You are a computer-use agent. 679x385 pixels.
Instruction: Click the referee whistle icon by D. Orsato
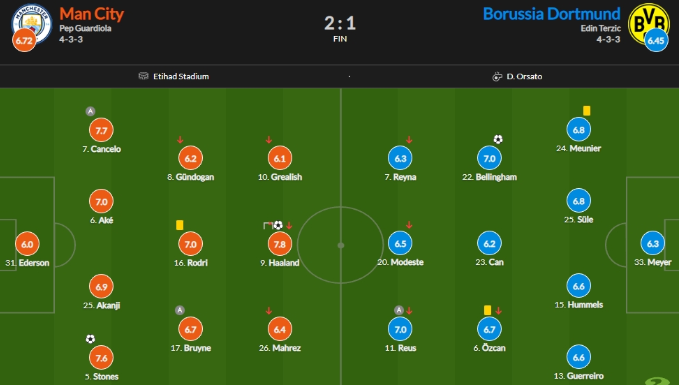click(x=497, y=77)
